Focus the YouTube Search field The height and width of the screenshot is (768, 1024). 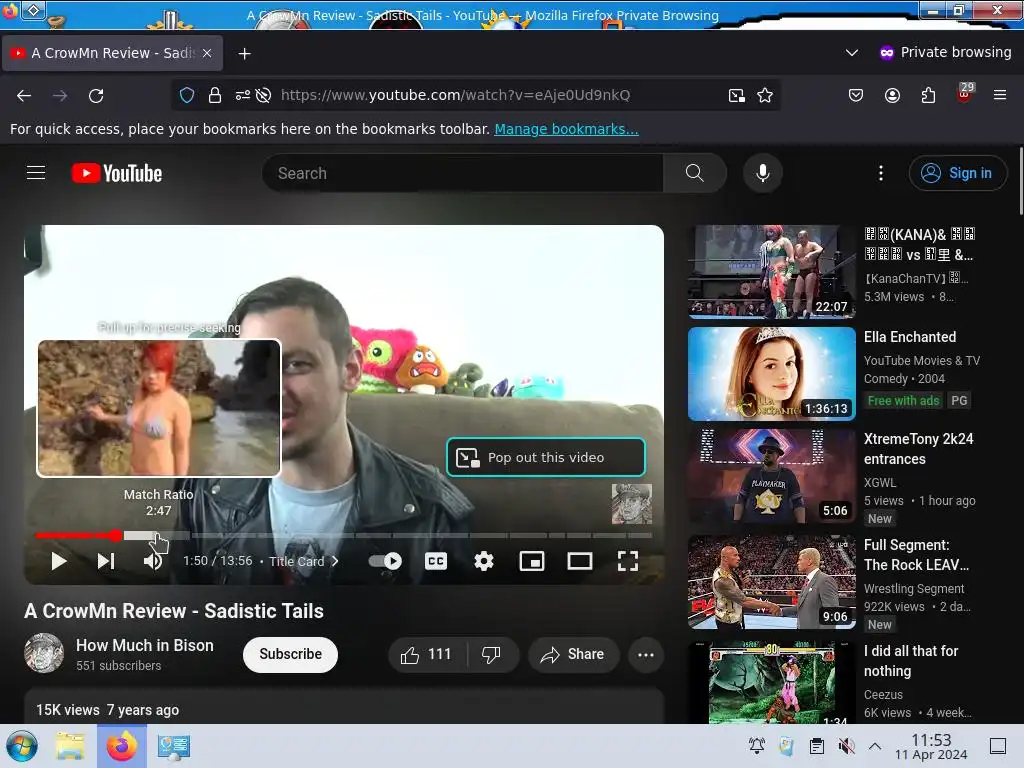click(x=462, y=173)
